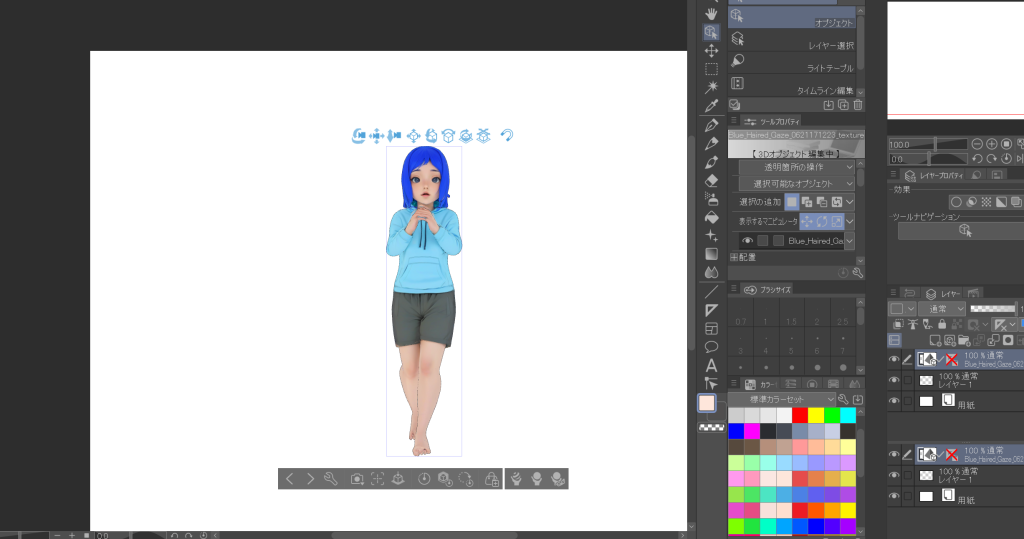Select the Gradient tool
The height and width of the screenshot is (539, 1024).
[x=711, y=254]
